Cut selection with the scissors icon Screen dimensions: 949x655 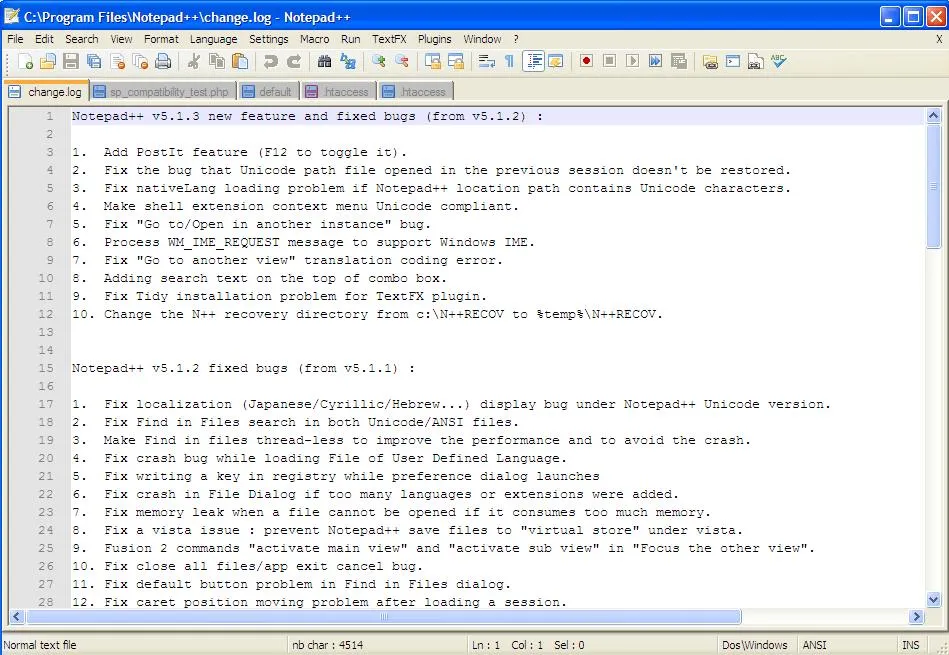pyautogui.click(x=194, y=61)
